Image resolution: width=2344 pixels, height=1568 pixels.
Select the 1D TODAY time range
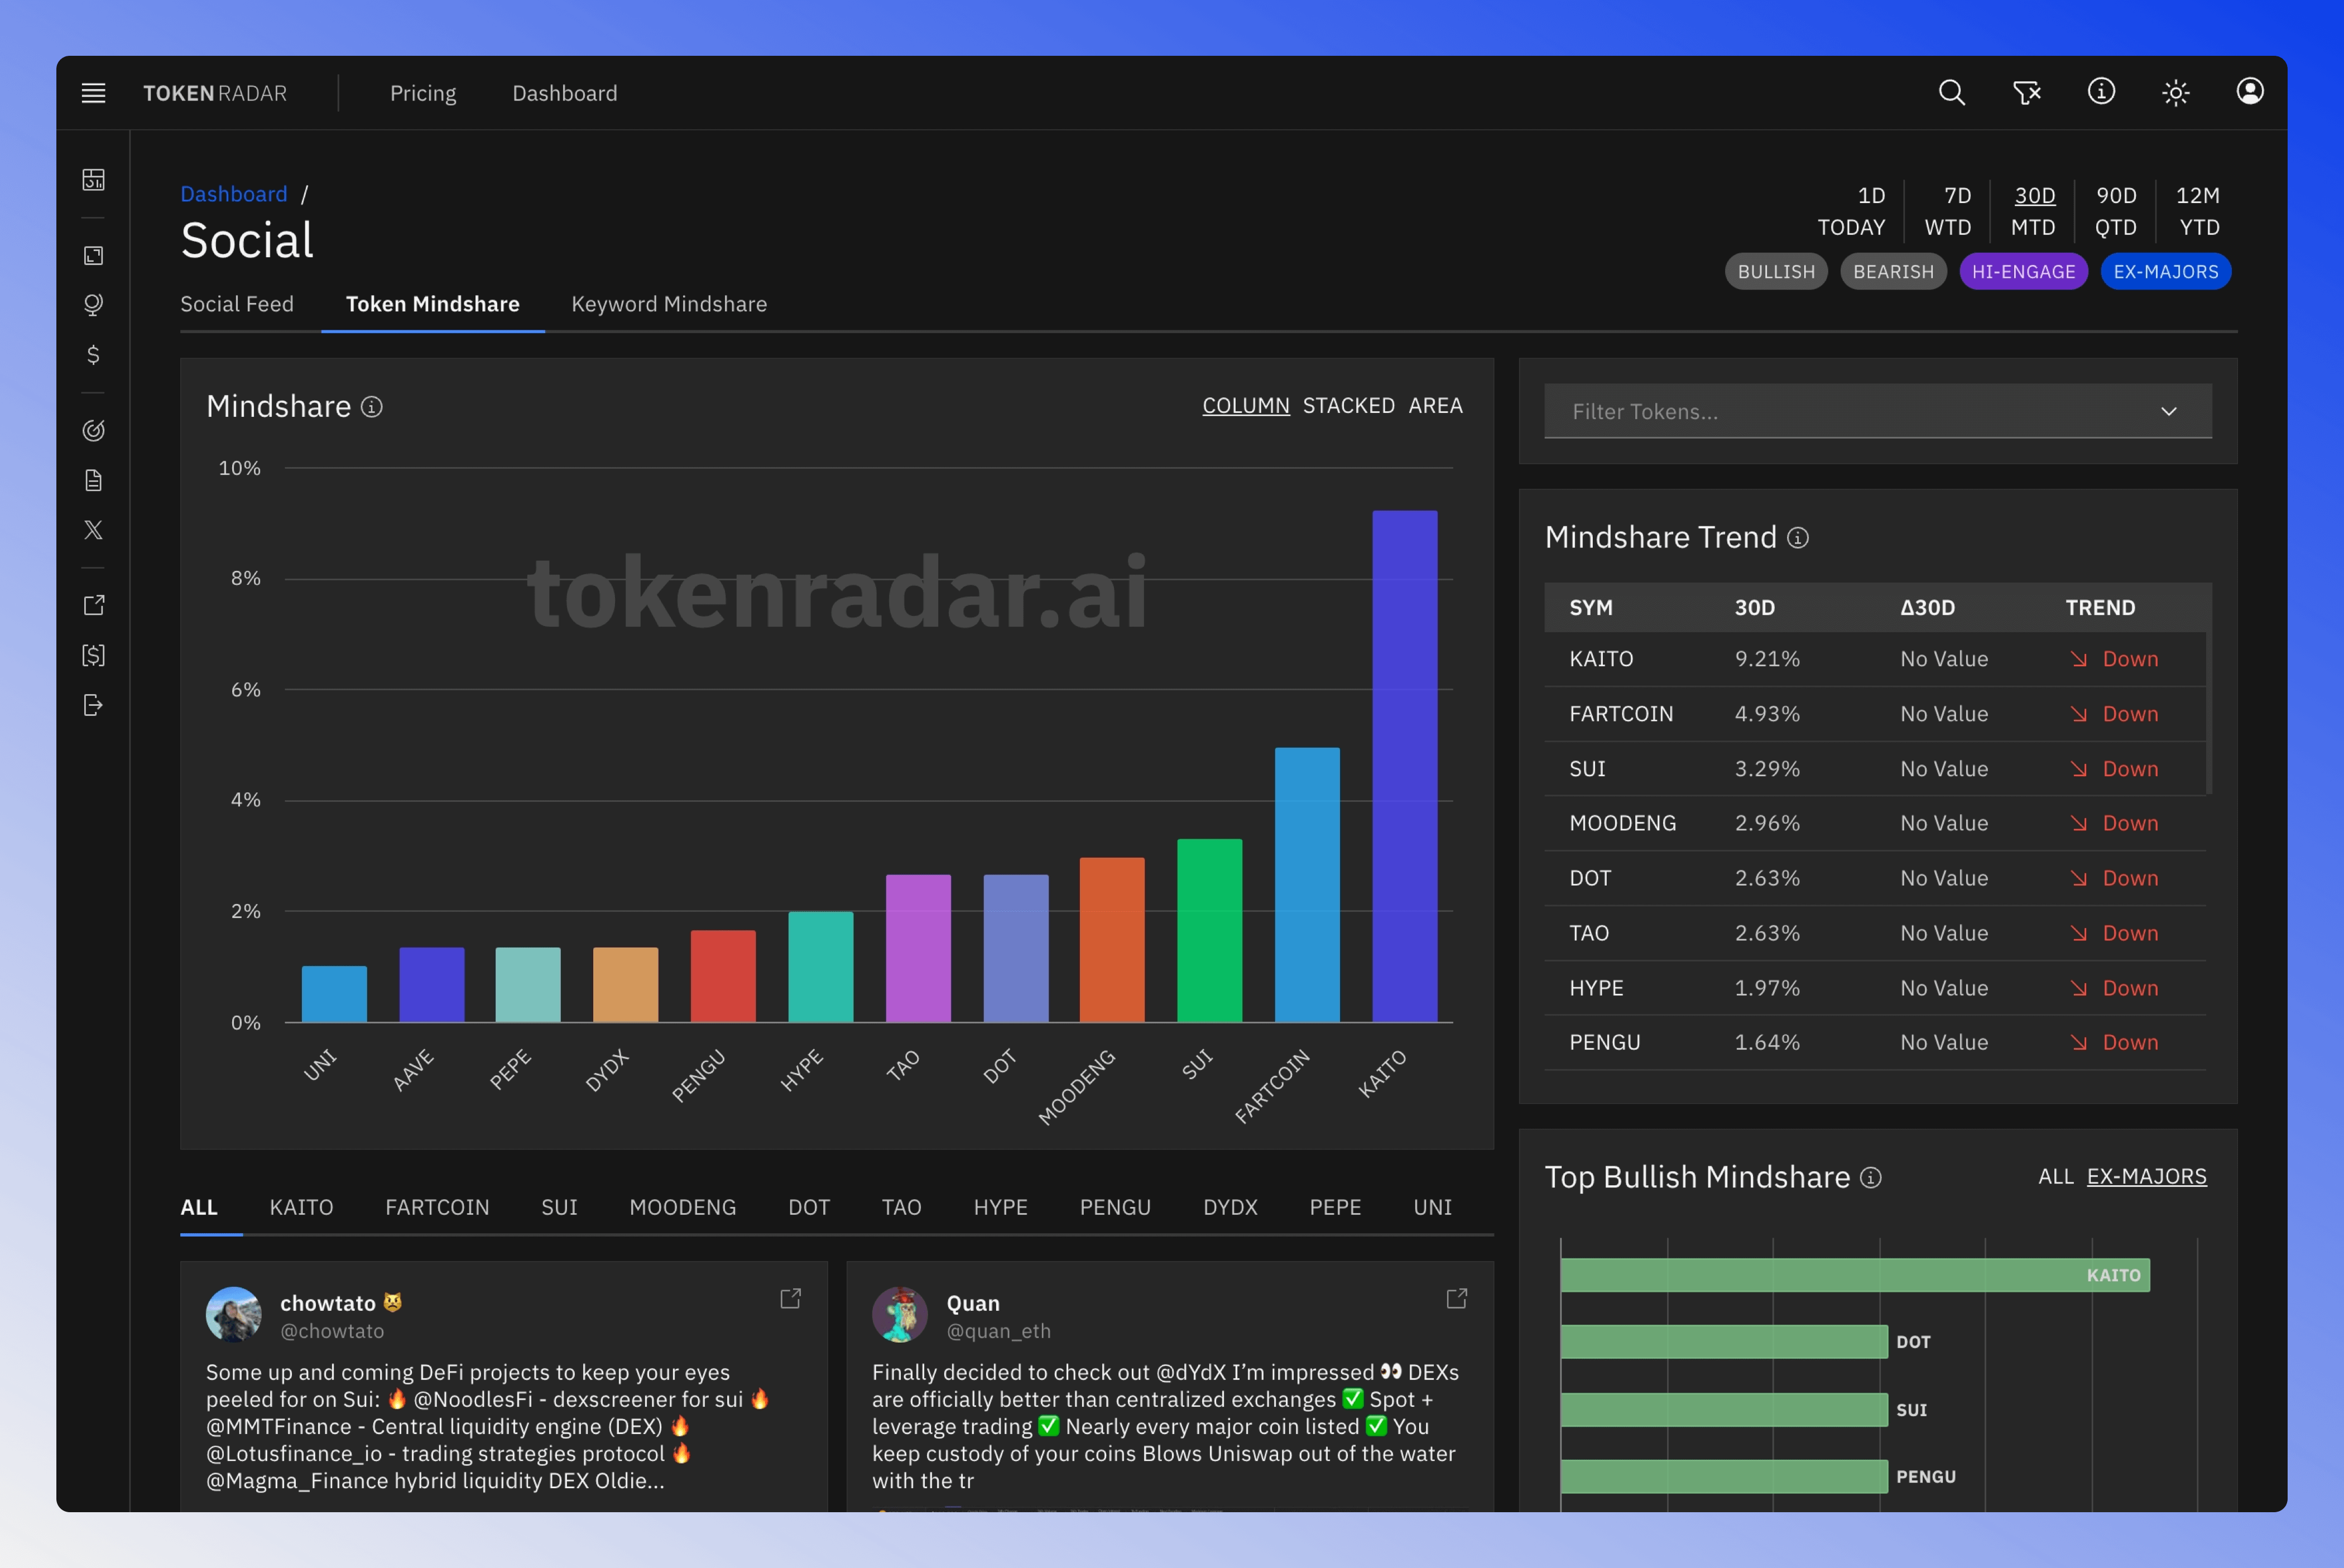(1851, 211)
